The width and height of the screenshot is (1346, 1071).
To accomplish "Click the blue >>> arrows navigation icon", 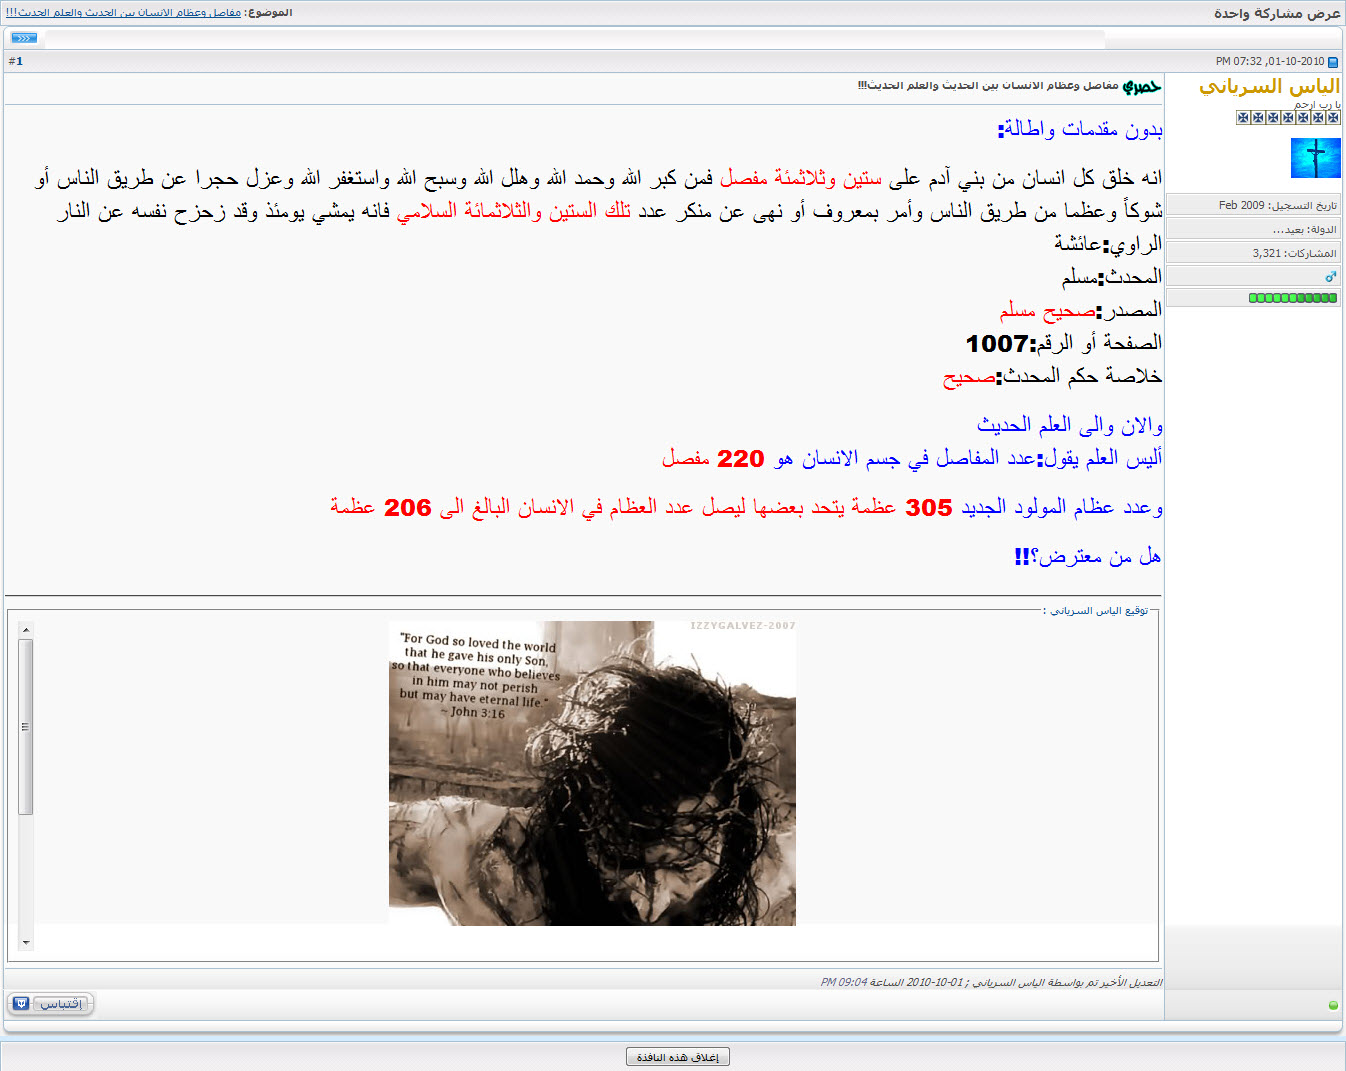I will tap(24, 38).
